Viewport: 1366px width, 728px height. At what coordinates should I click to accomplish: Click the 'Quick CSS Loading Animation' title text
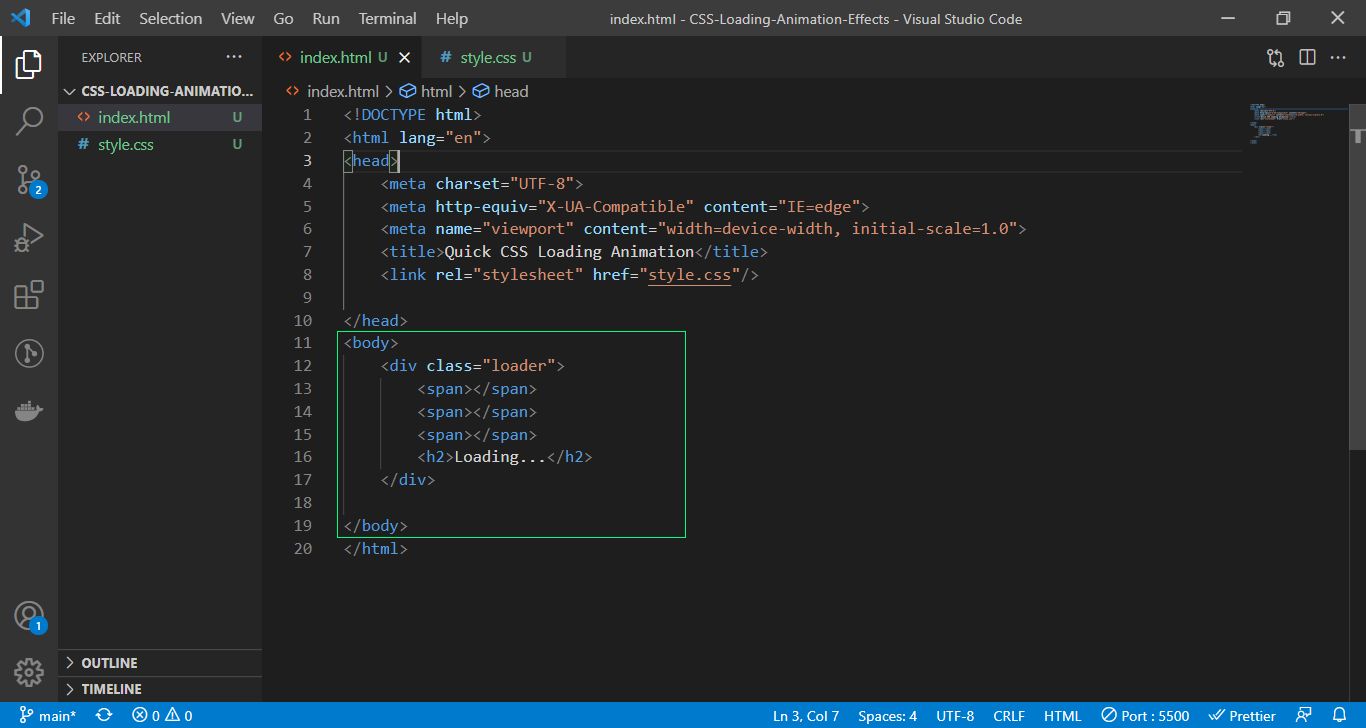pos(569,251)
